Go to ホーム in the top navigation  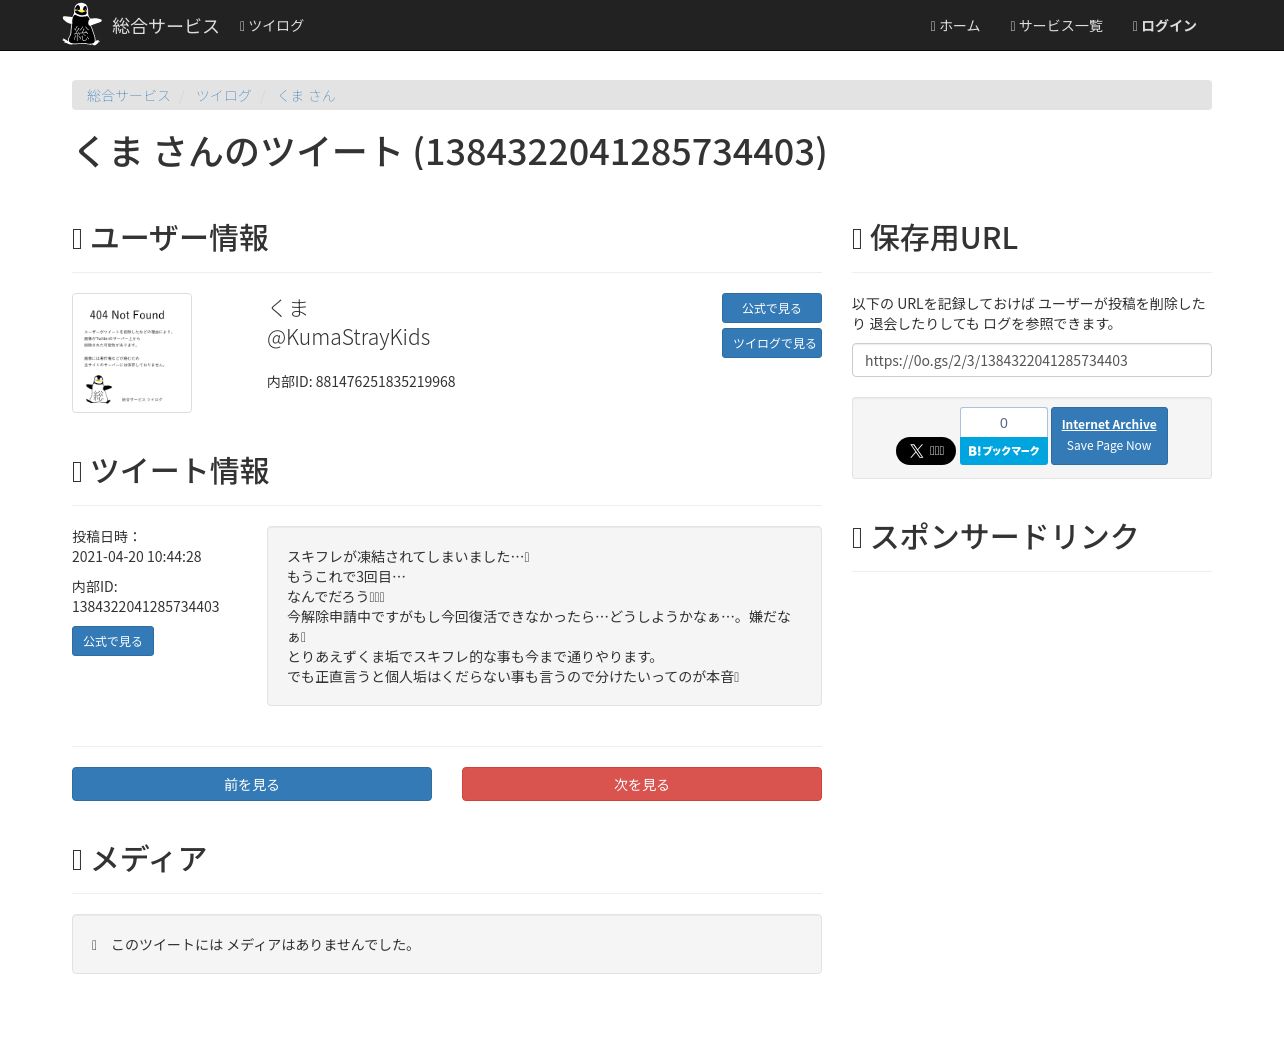955,26
